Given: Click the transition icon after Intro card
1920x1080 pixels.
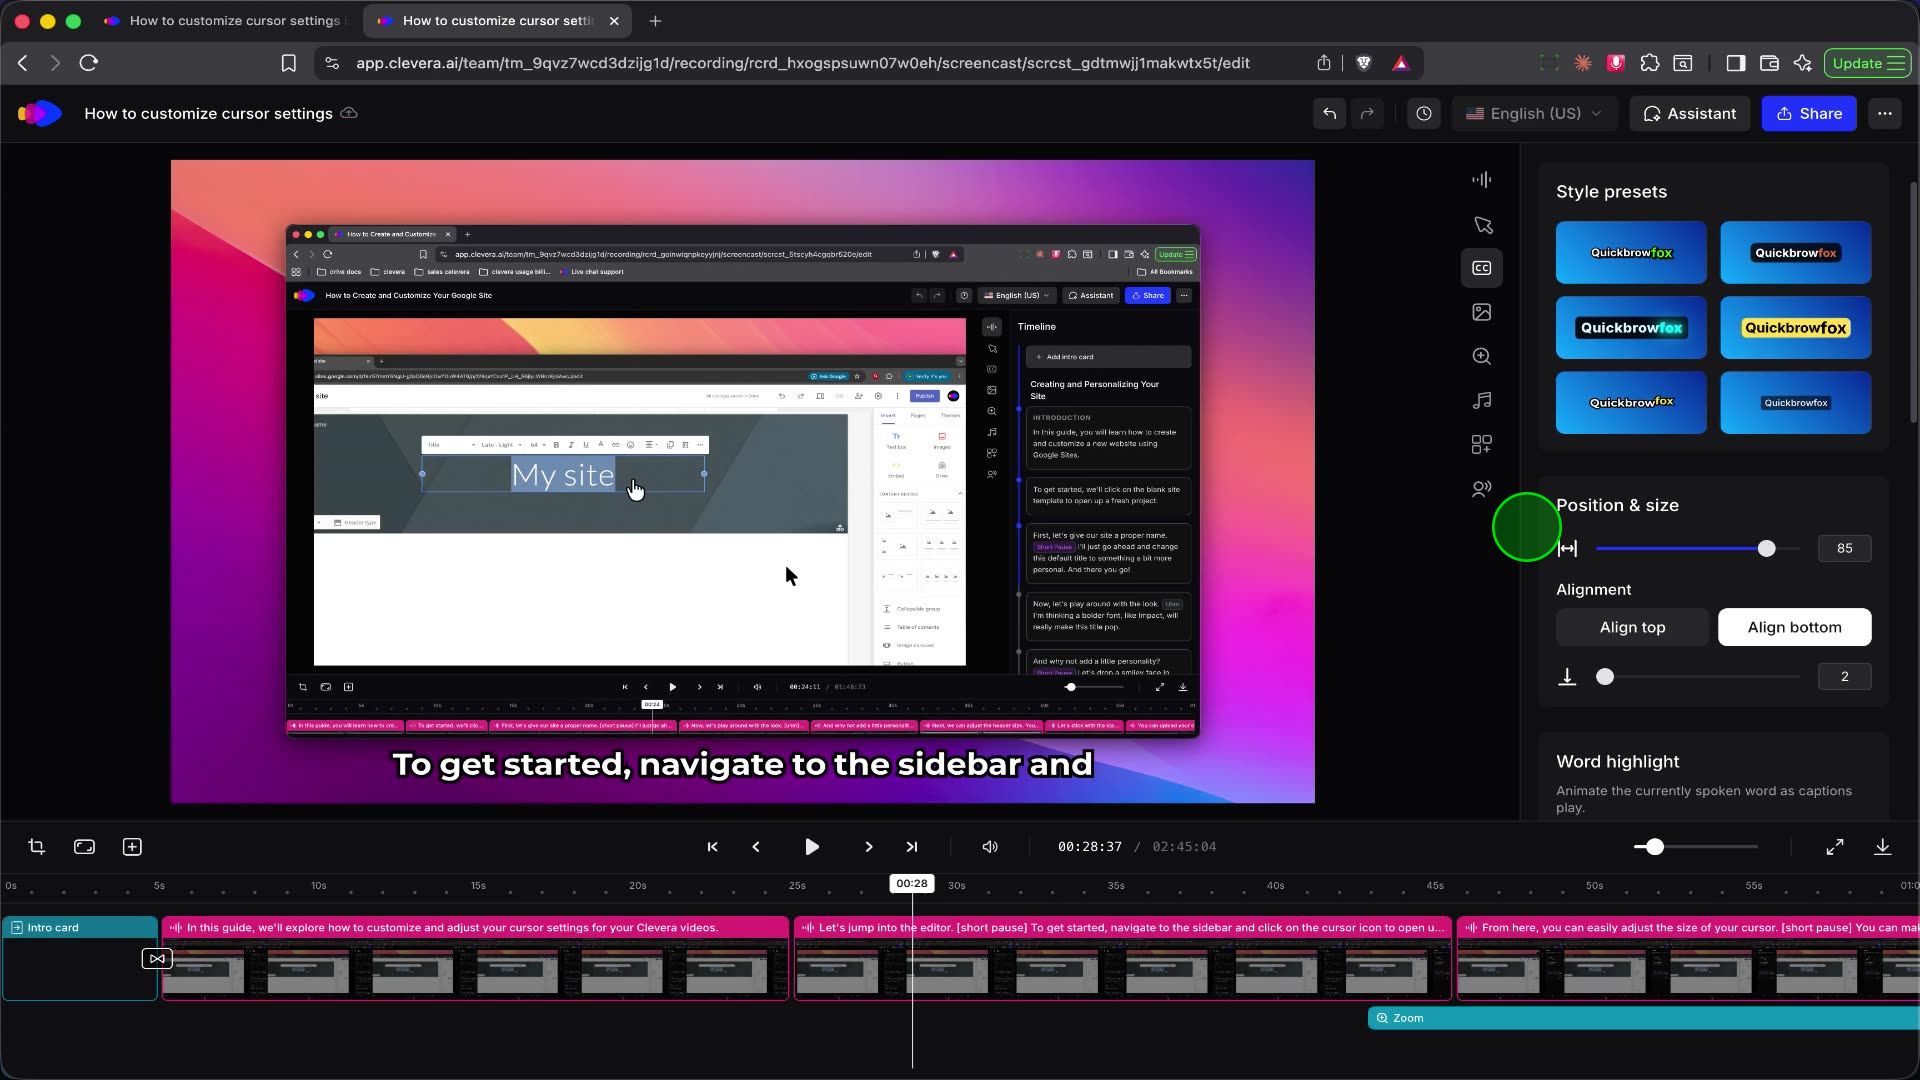Looking at the screenshot, I should point(157,959).
